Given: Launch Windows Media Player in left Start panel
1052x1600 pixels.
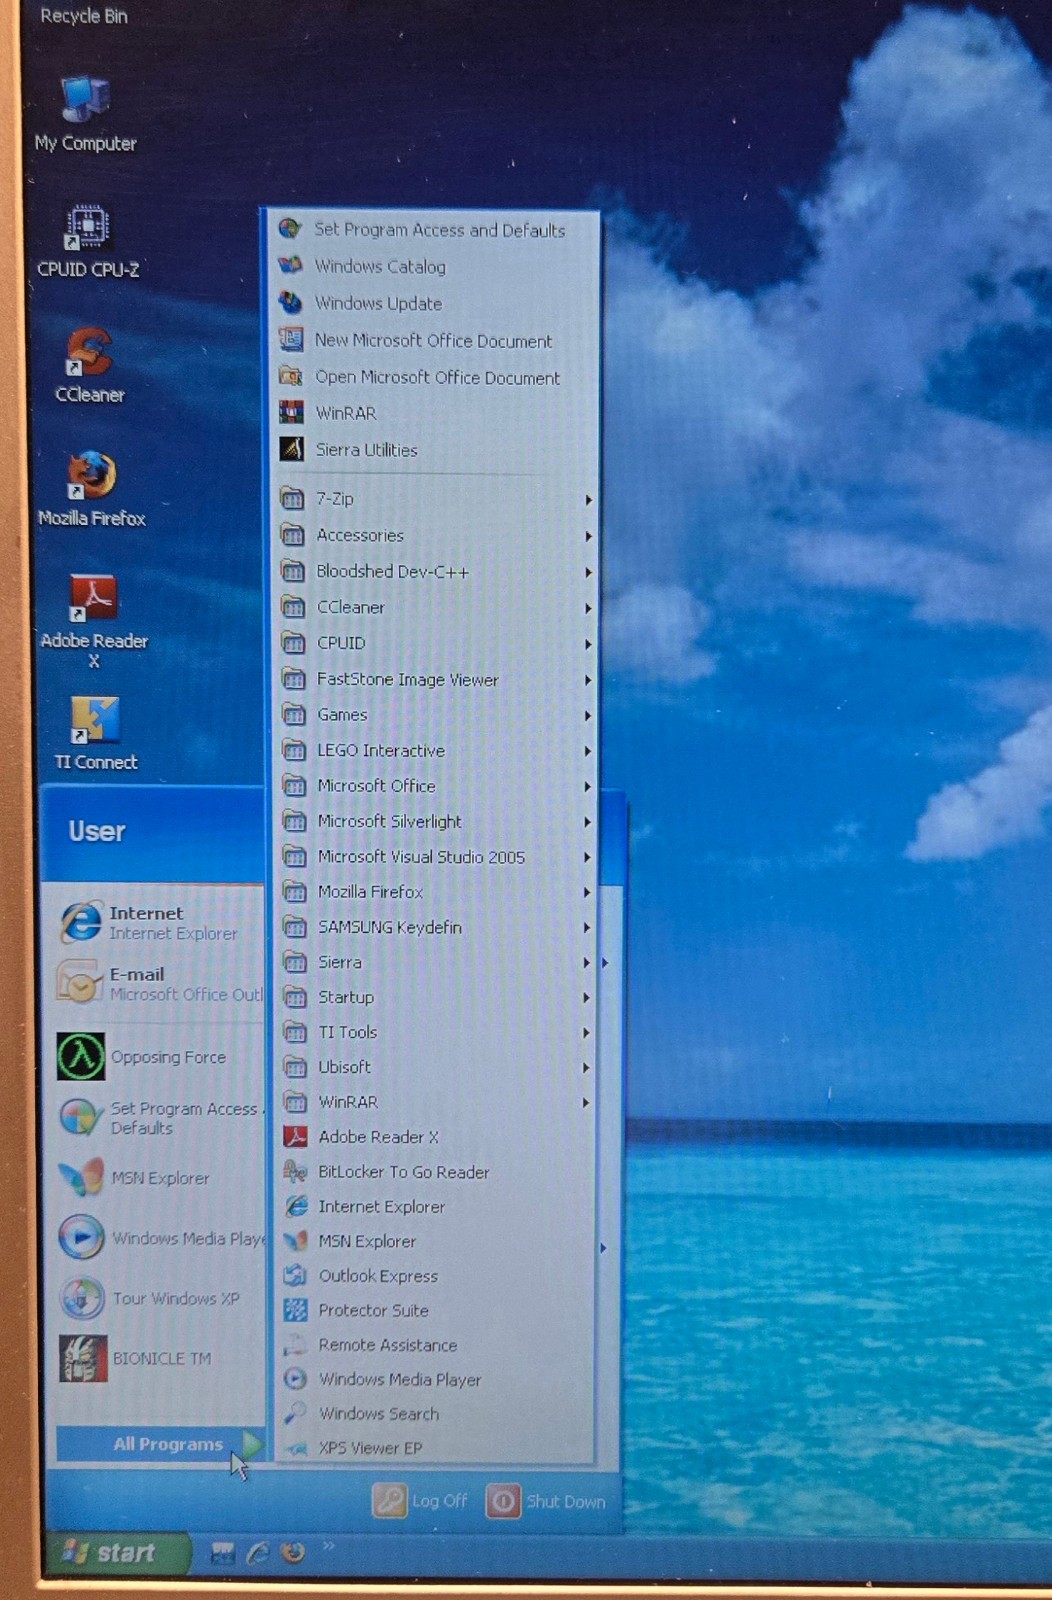Looking at the screenshot, I should (161, 1238).
